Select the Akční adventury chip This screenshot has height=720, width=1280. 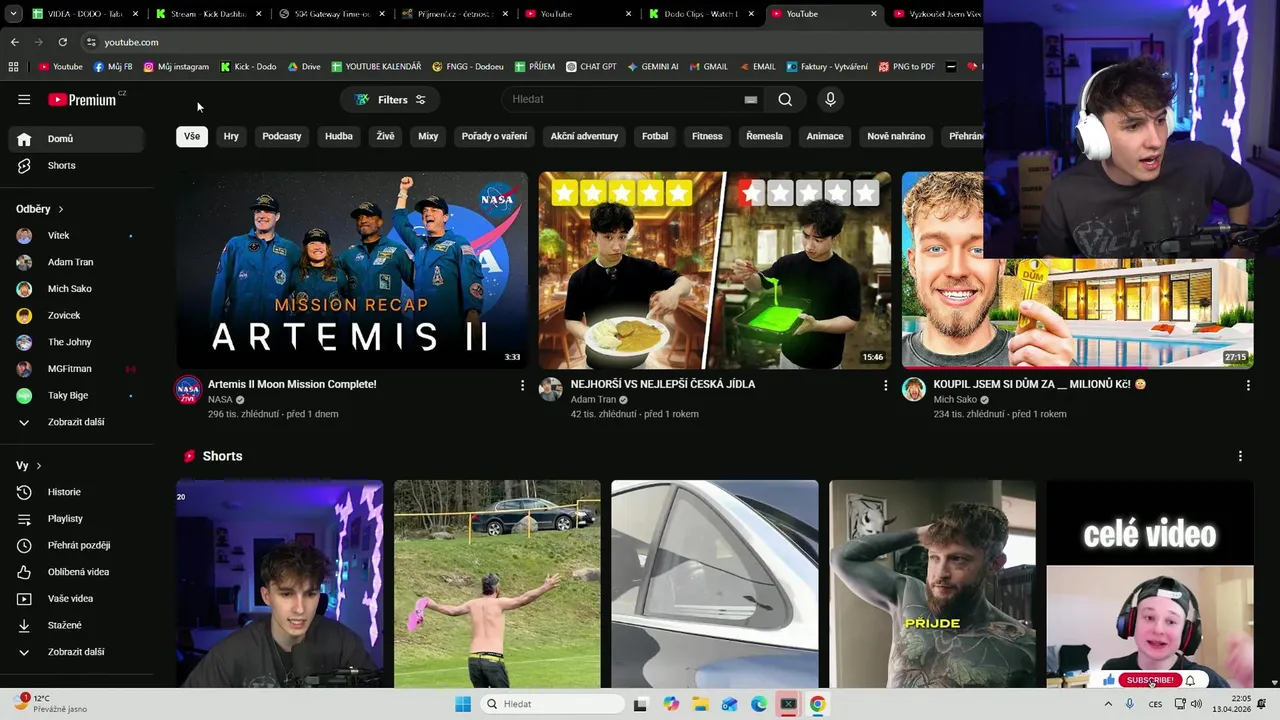pyautogui.click(x=584, y=136)
